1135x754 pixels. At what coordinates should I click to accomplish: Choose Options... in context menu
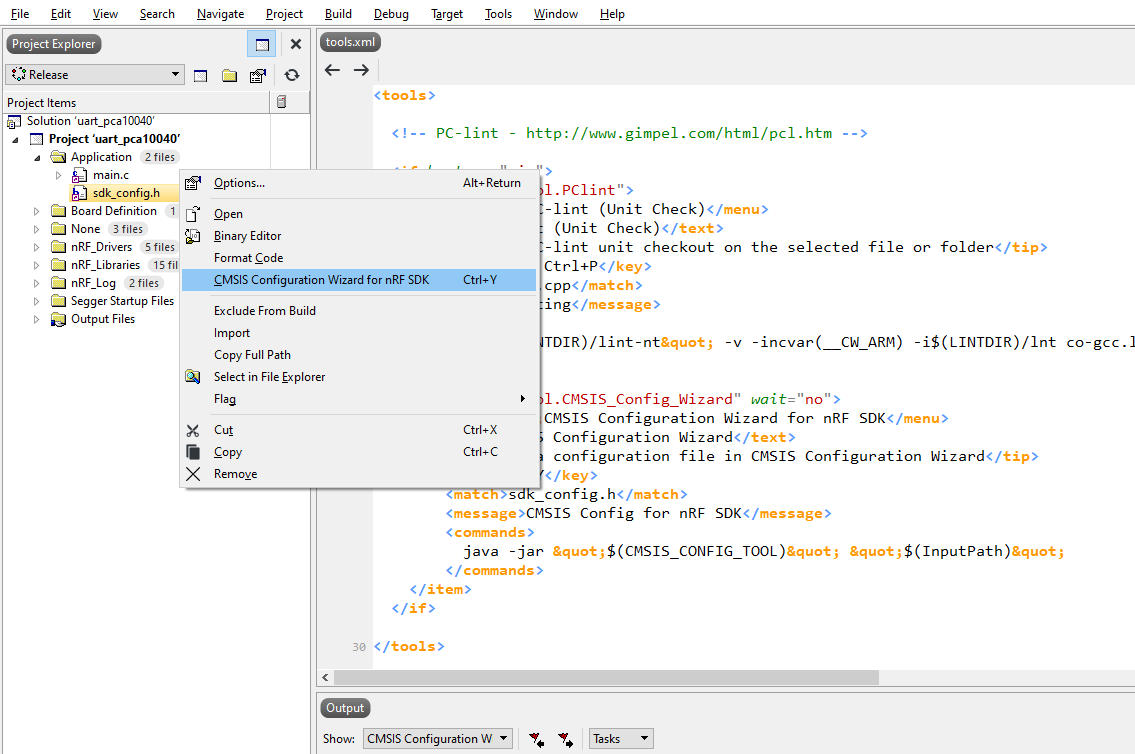359,183
